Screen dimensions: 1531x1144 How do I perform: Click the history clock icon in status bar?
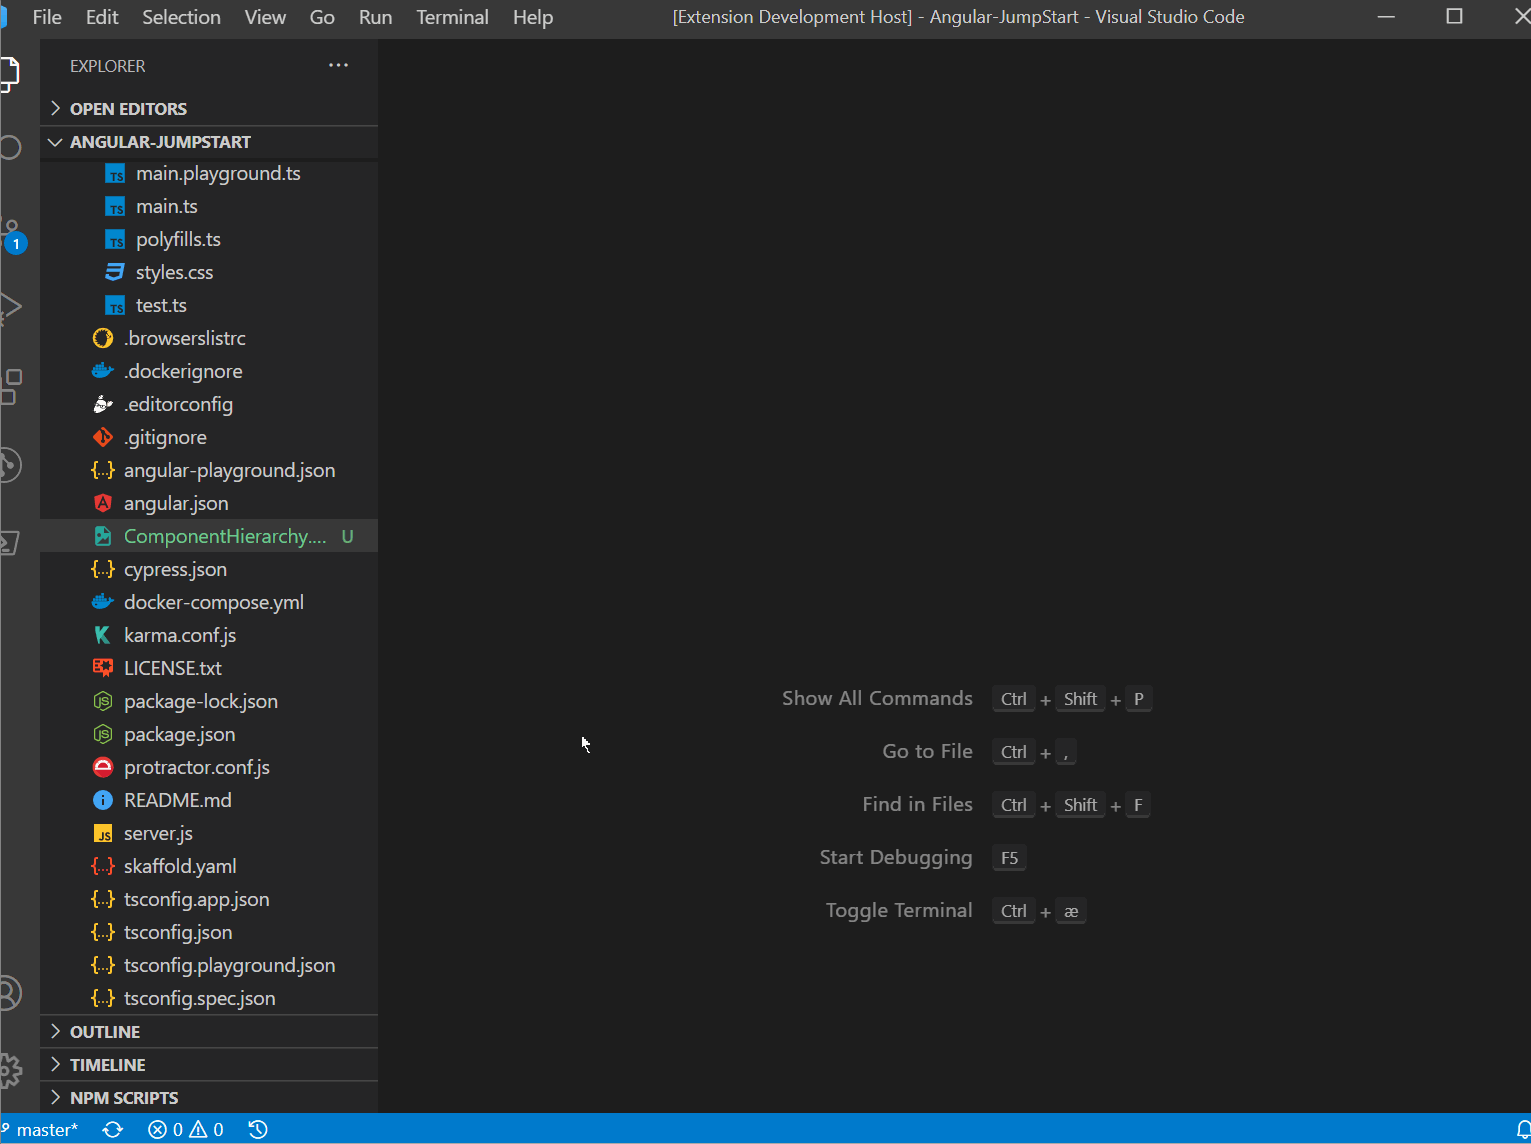258,1129
